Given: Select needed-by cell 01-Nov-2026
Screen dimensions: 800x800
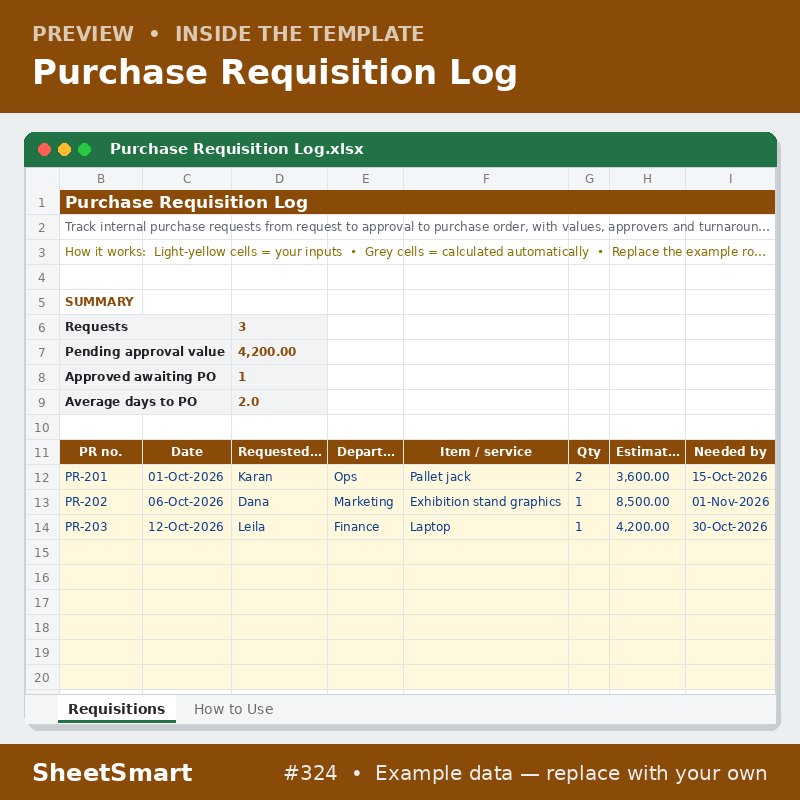Looking at the screenshot, I should point(730,502).
